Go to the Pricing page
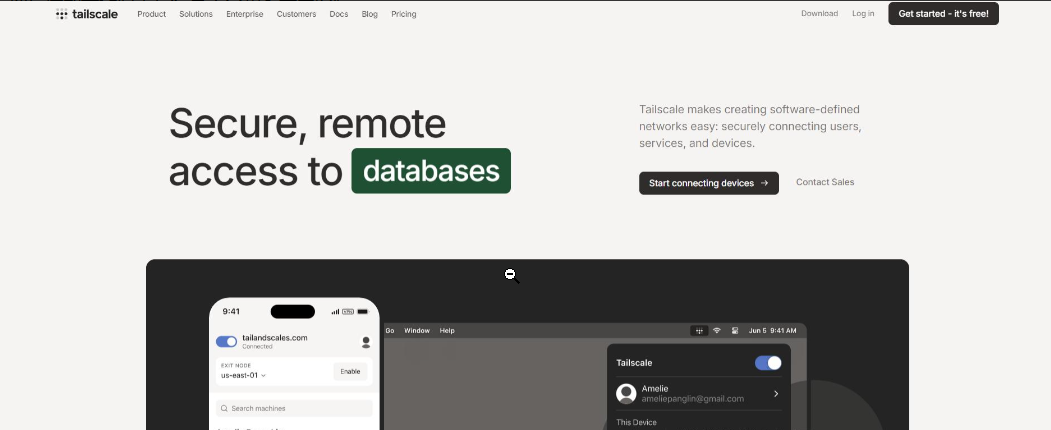The width and height of the screenshot is (1051, 430). pos(404,14)
